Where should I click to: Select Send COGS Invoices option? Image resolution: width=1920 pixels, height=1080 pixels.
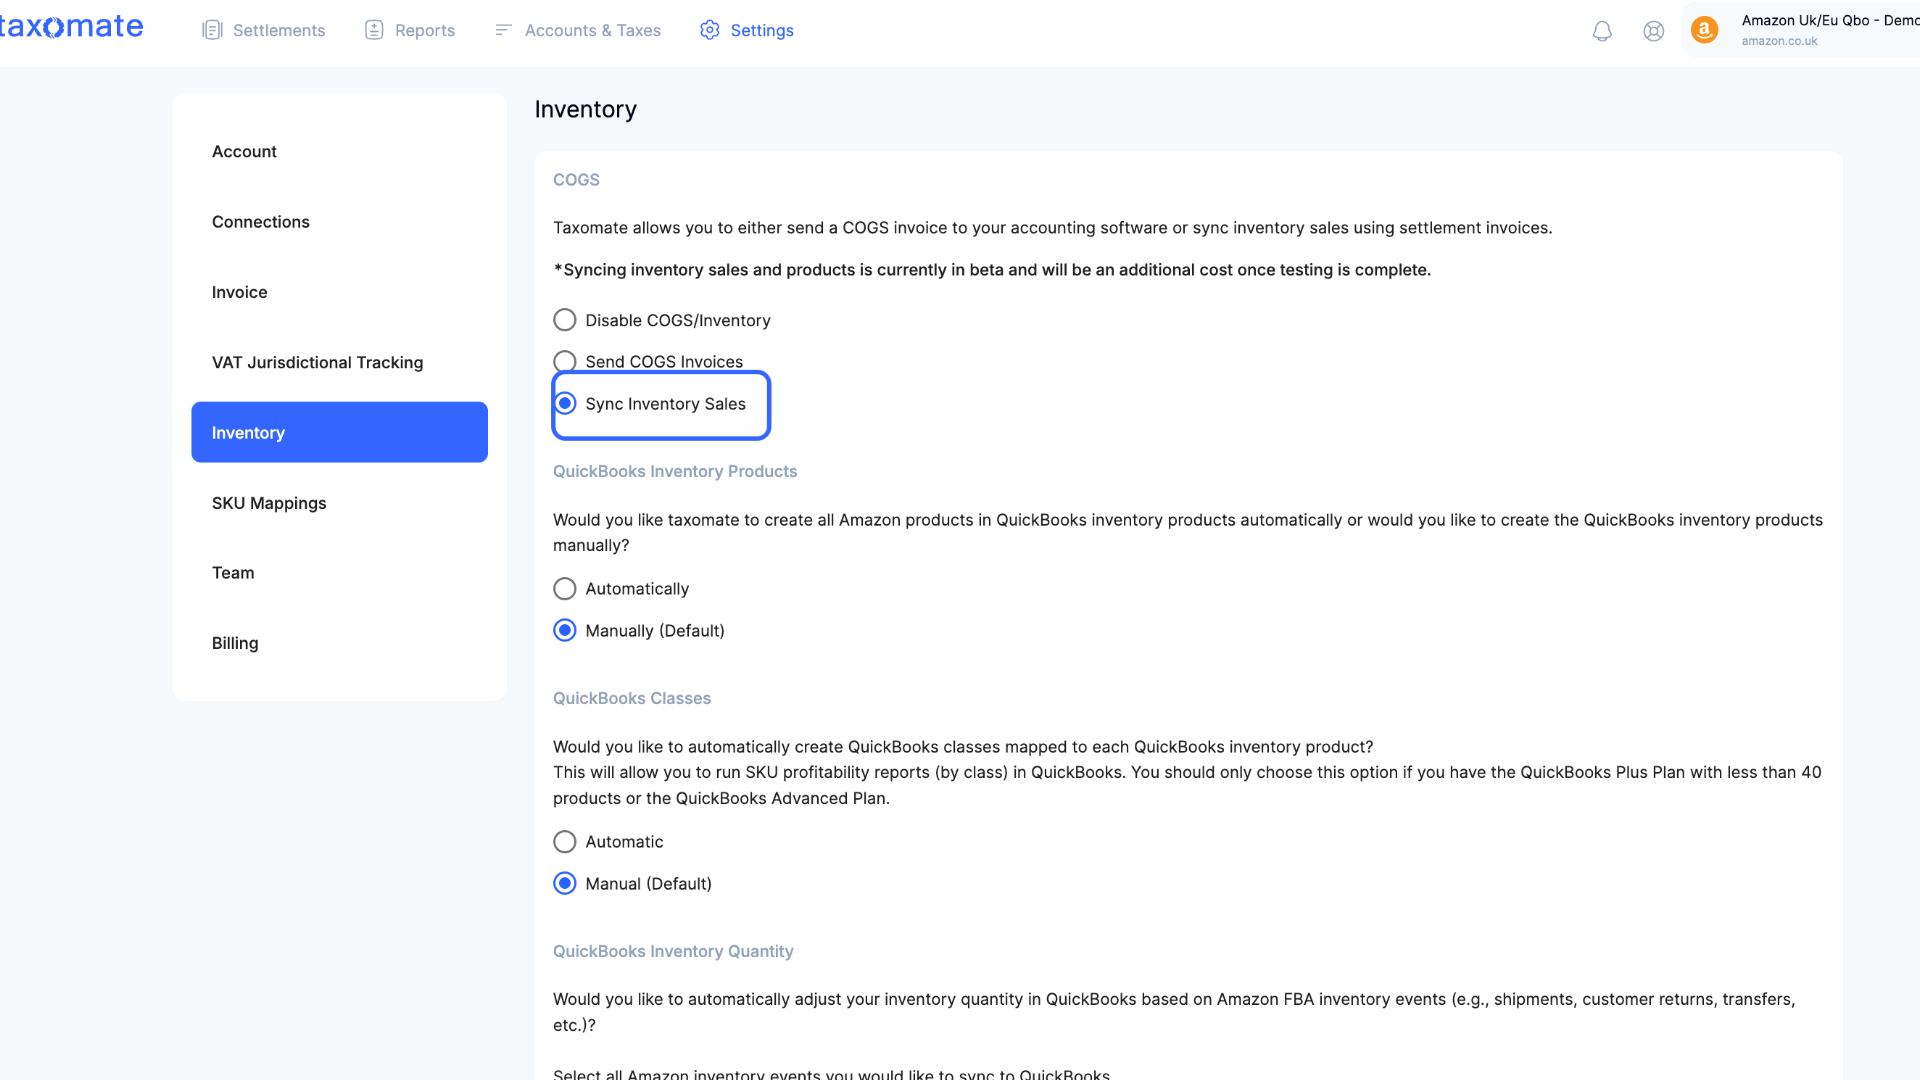coord(565,361)
